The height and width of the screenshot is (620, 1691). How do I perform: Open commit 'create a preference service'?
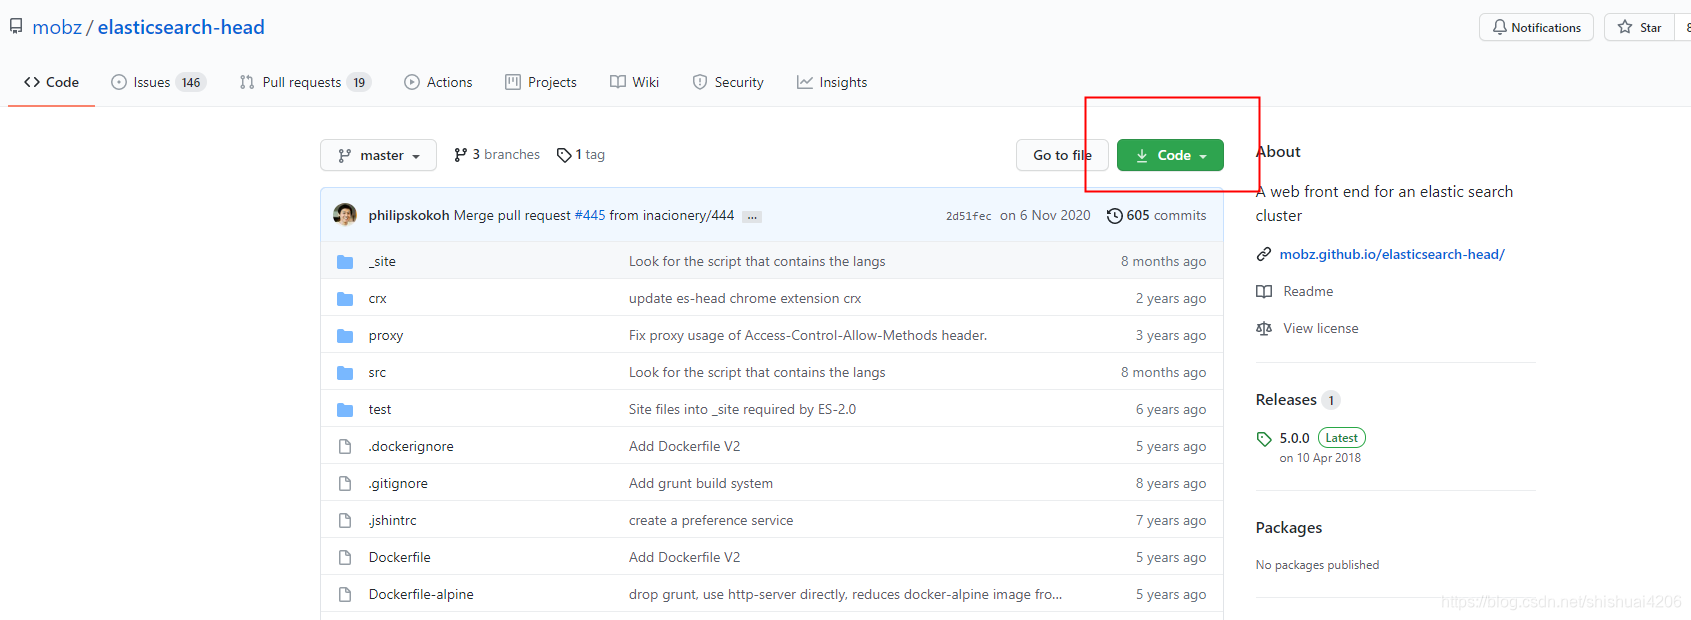coord(711,521)
